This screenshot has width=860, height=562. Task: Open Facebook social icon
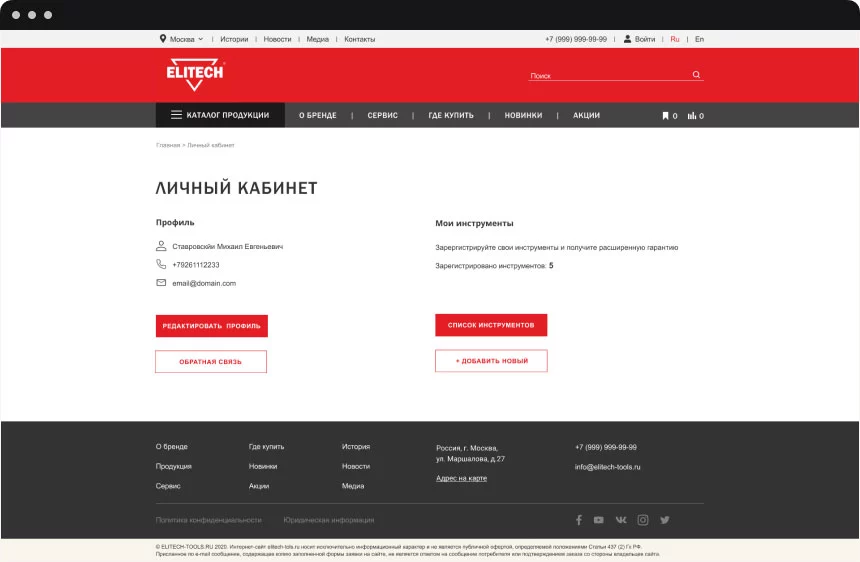tap(579, 520)
